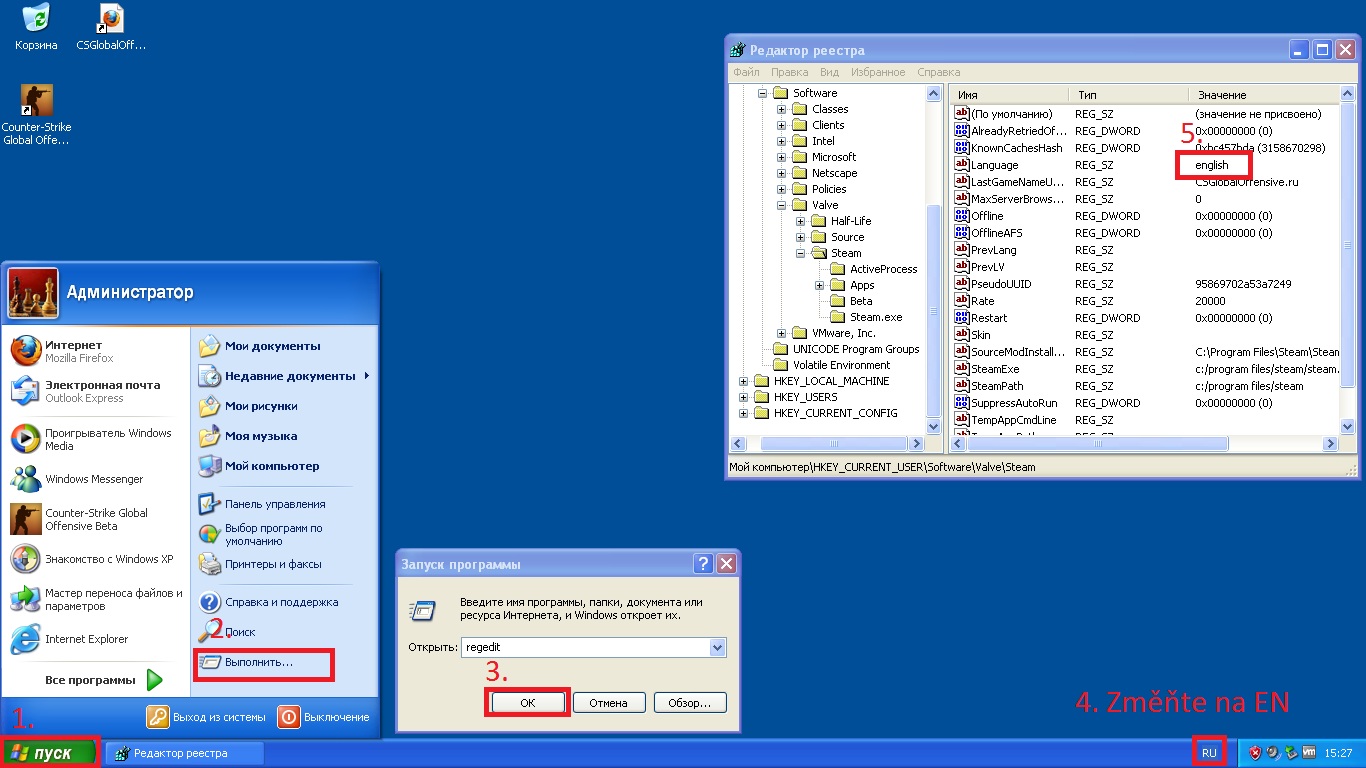The height and width of the screenshot is (768, 1366).
Task: Open Outlook Express 'Электронная почта' entry
Action: click(x=95, y=391)
